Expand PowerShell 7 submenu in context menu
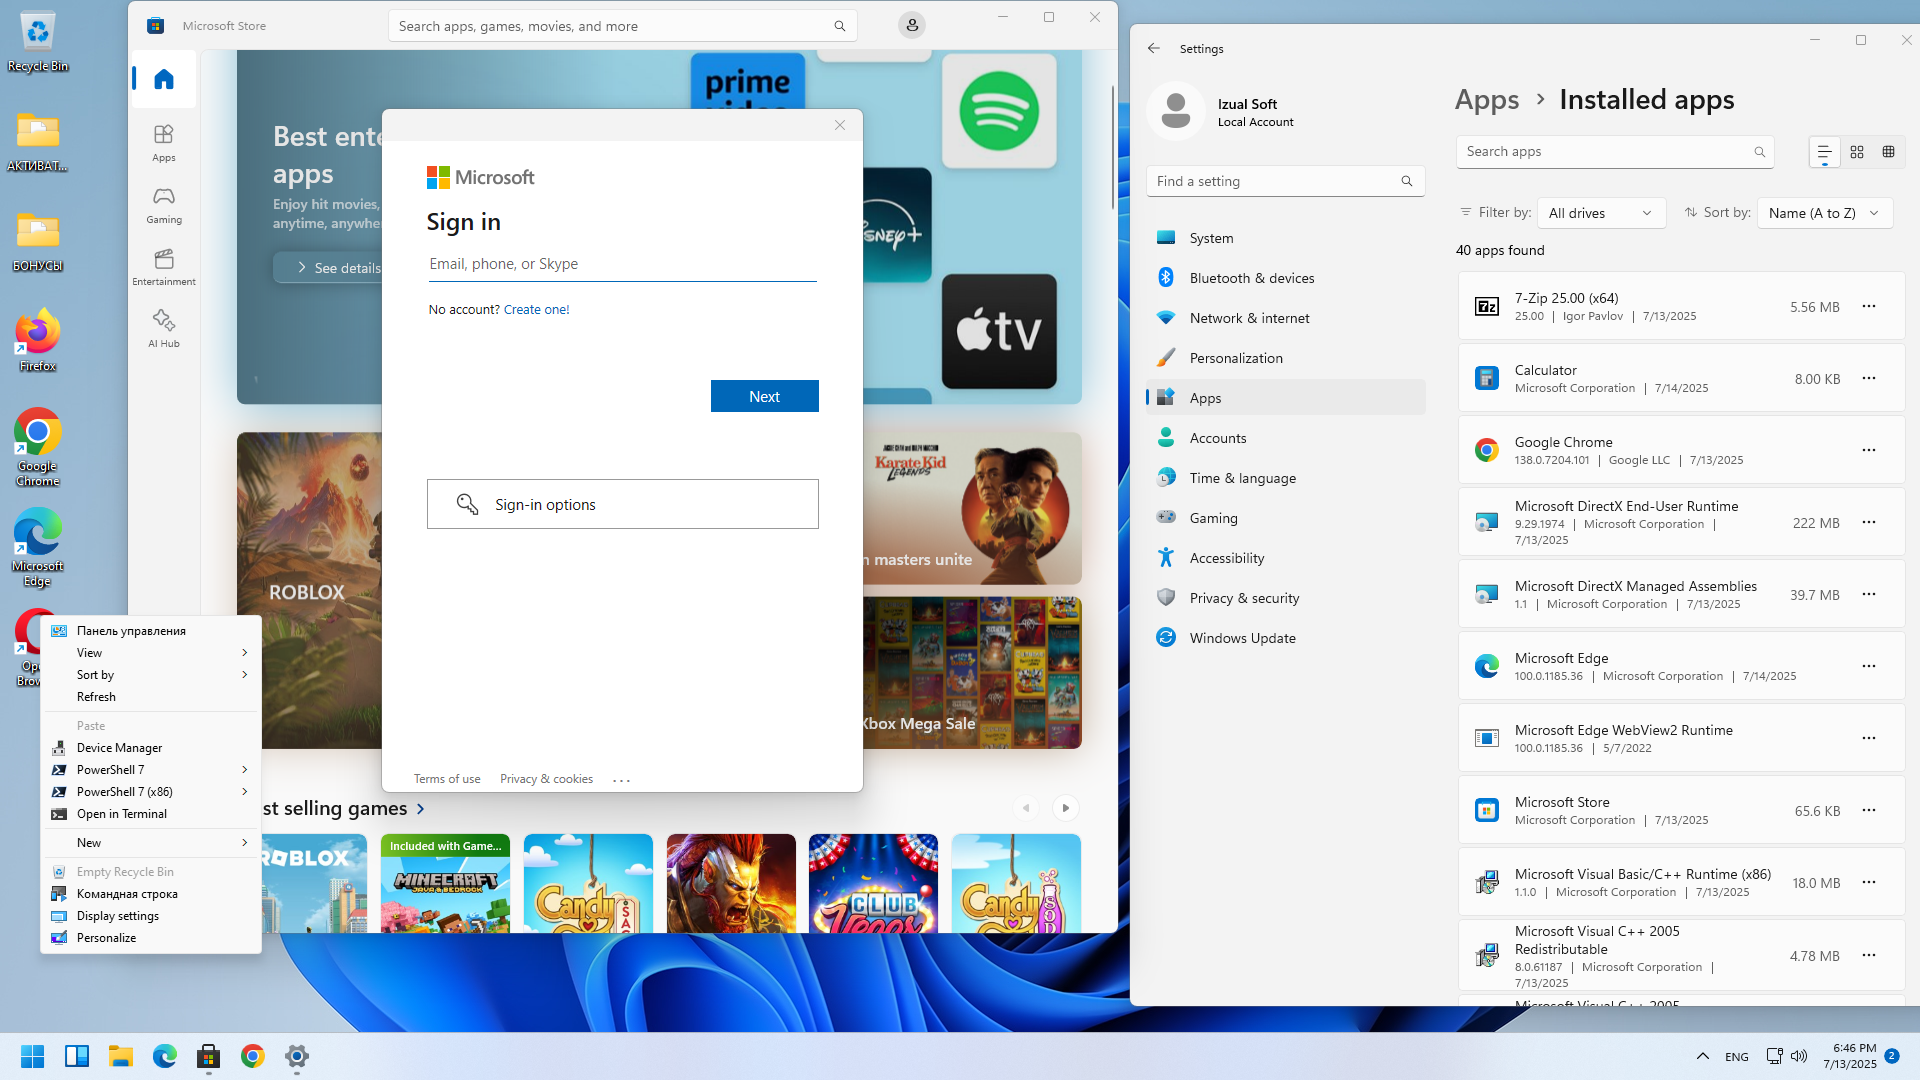 click(150, 770)
